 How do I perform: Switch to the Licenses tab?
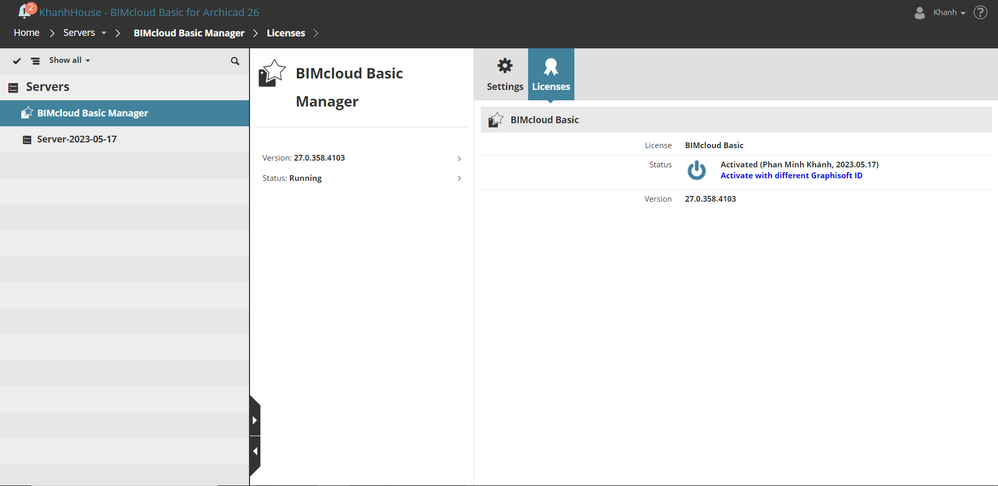(x=551, y=74)
